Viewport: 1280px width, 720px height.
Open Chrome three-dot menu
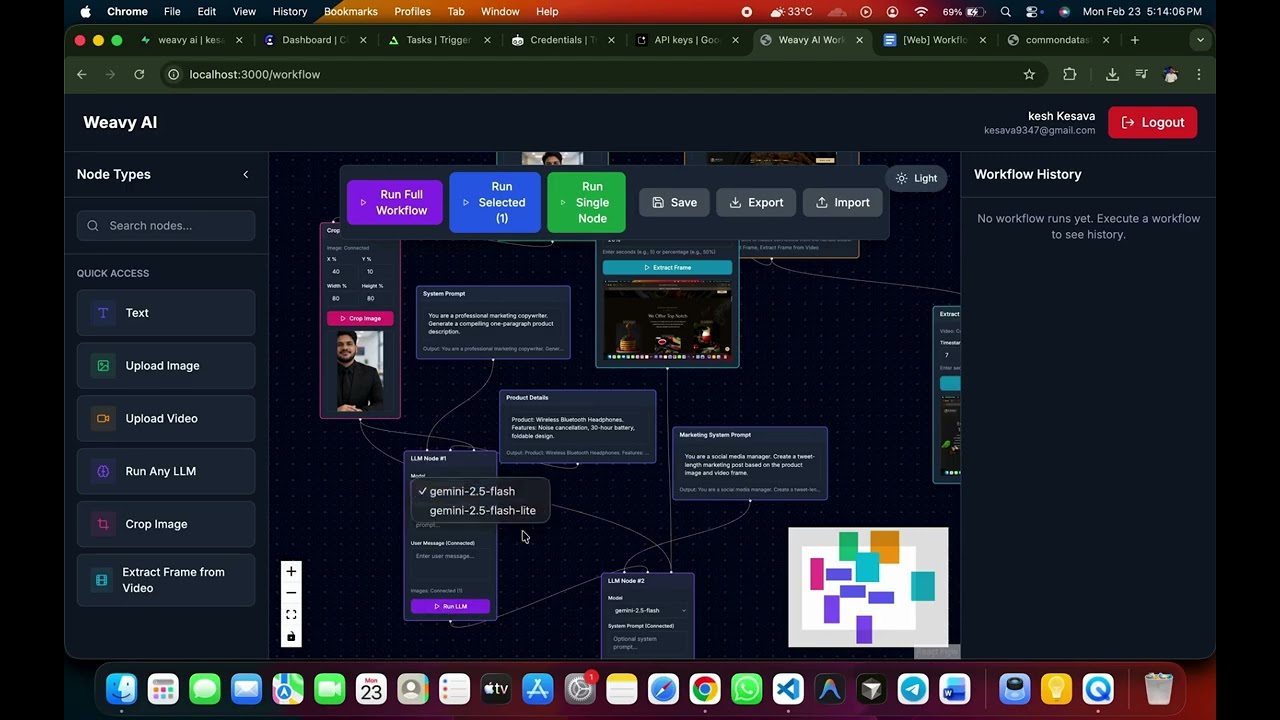(1199, 74)
